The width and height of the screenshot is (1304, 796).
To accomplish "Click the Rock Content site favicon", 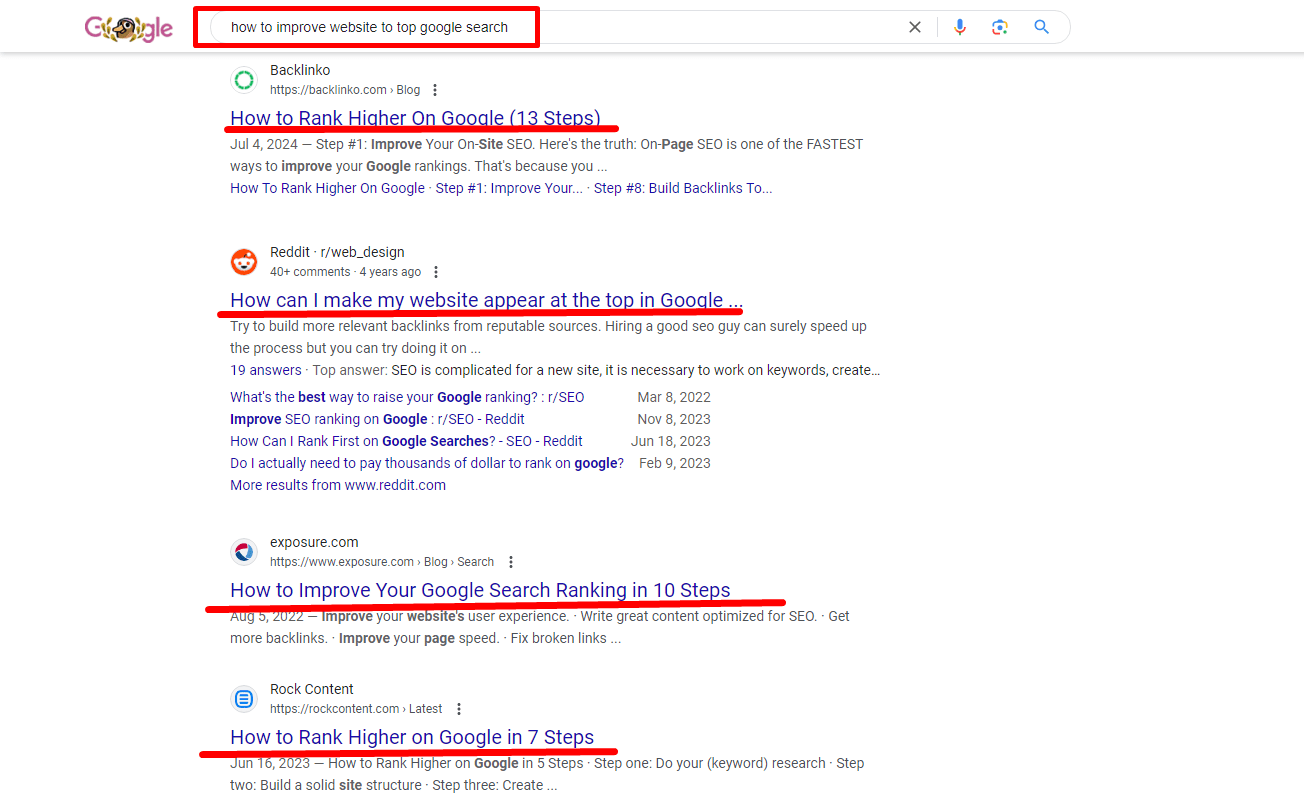I will click(244, 699).
